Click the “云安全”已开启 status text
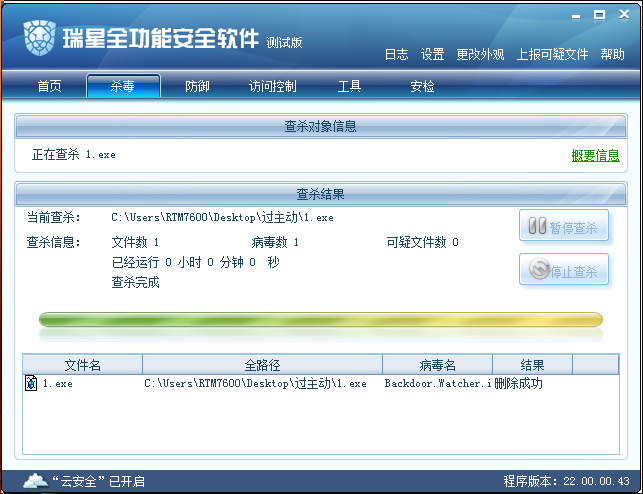The width and height of the screenshot is (643, 494). [x=98, y=481]
